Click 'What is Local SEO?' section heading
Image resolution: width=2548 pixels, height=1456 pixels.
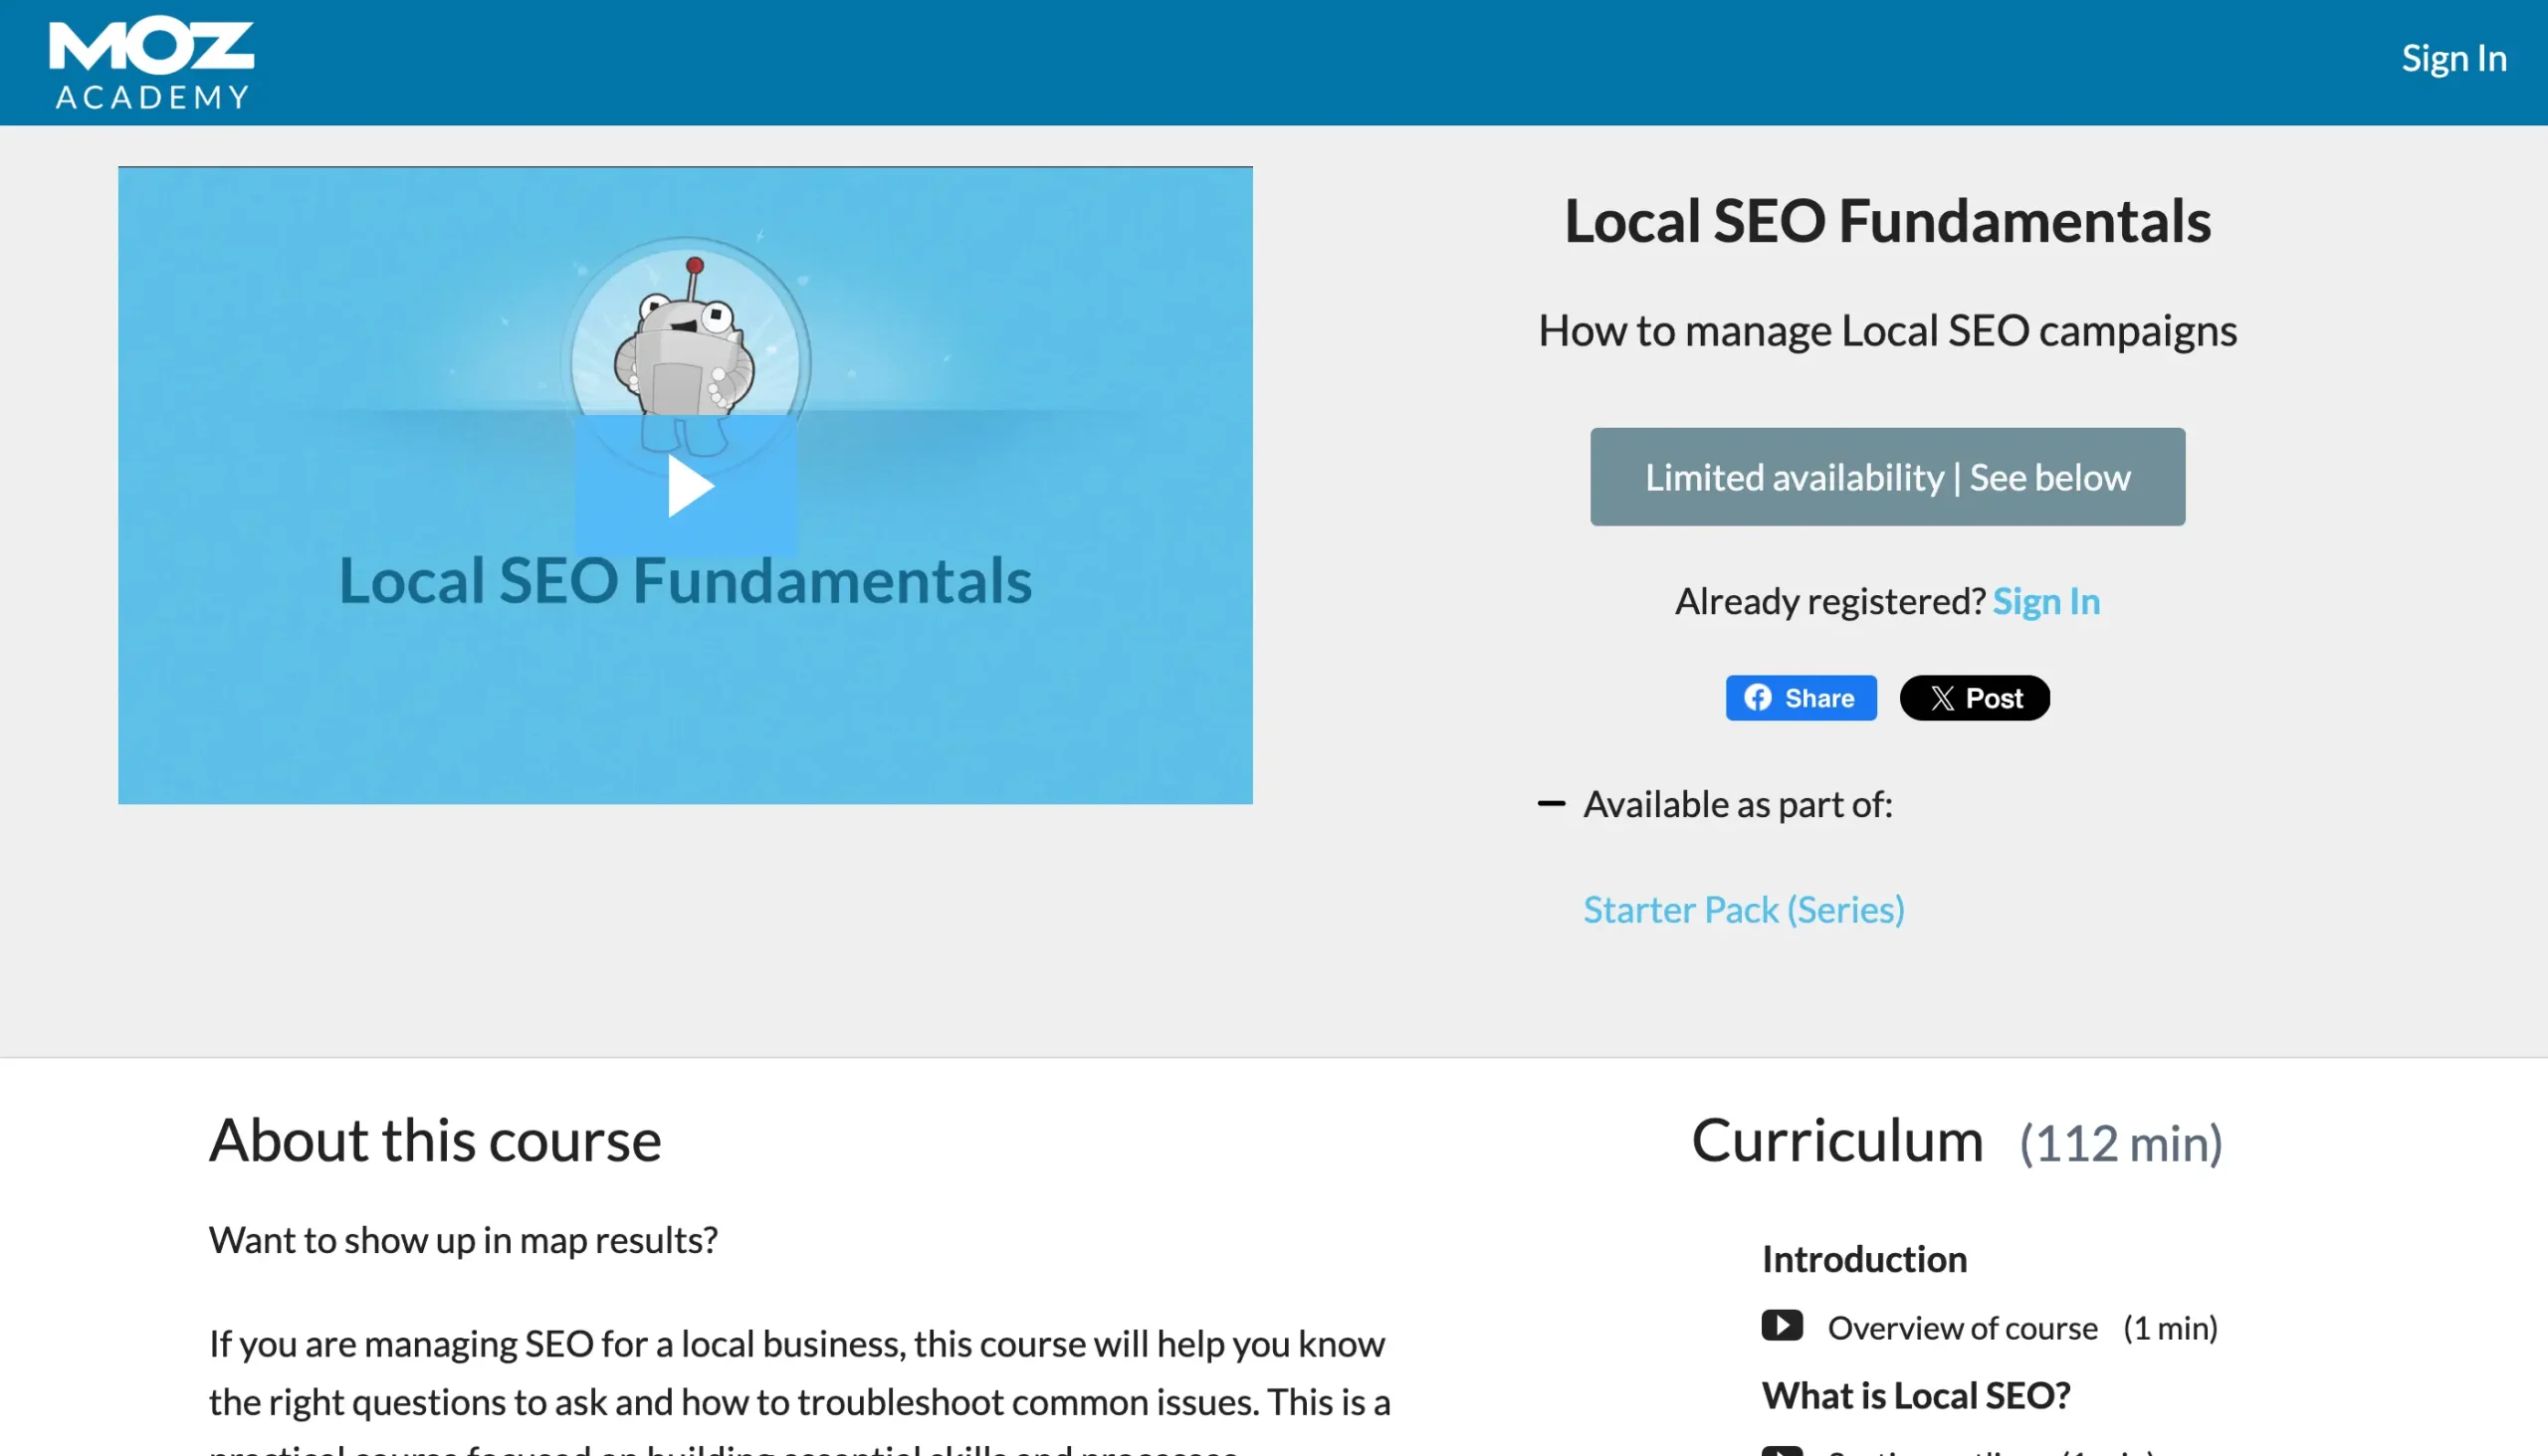coord(1915,1396)
